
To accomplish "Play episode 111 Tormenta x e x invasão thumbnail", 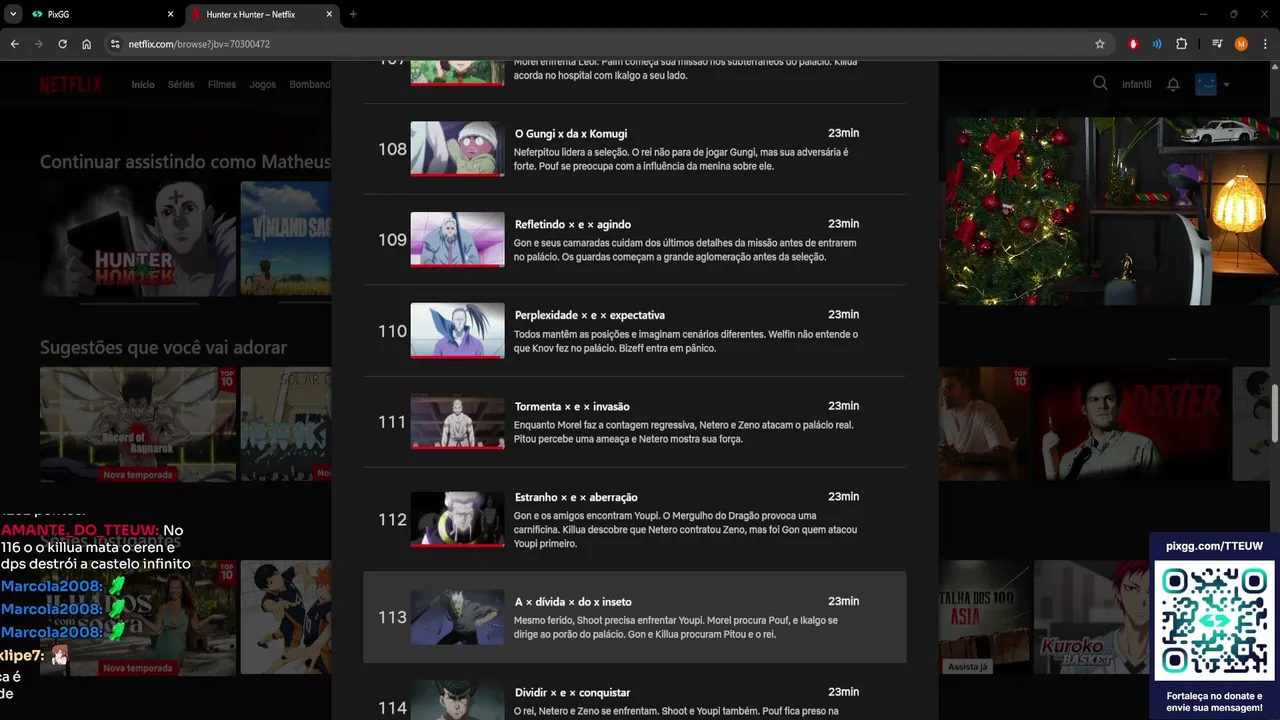I will pyautogui.click(x=457, y=421).
